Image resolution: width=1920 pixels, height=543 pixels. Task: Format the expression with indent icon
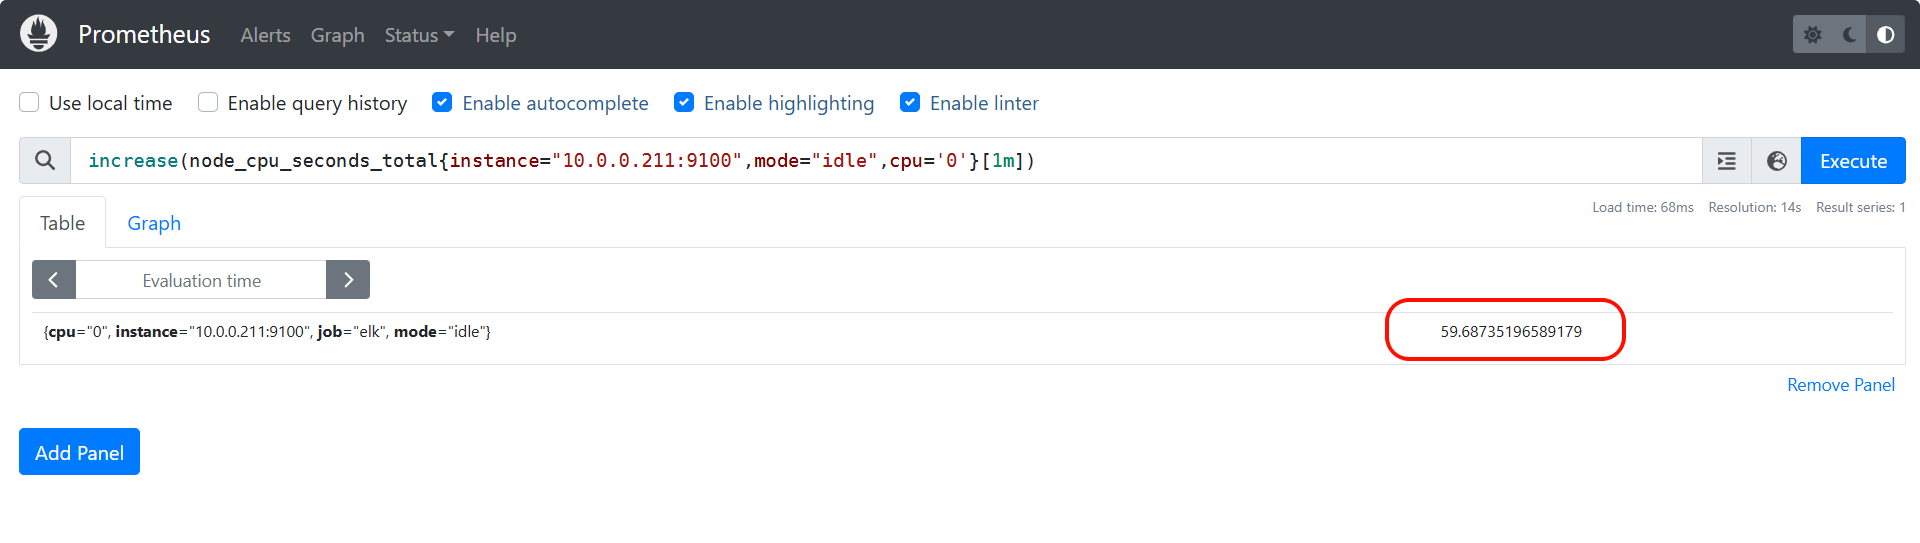(1726, 161)
